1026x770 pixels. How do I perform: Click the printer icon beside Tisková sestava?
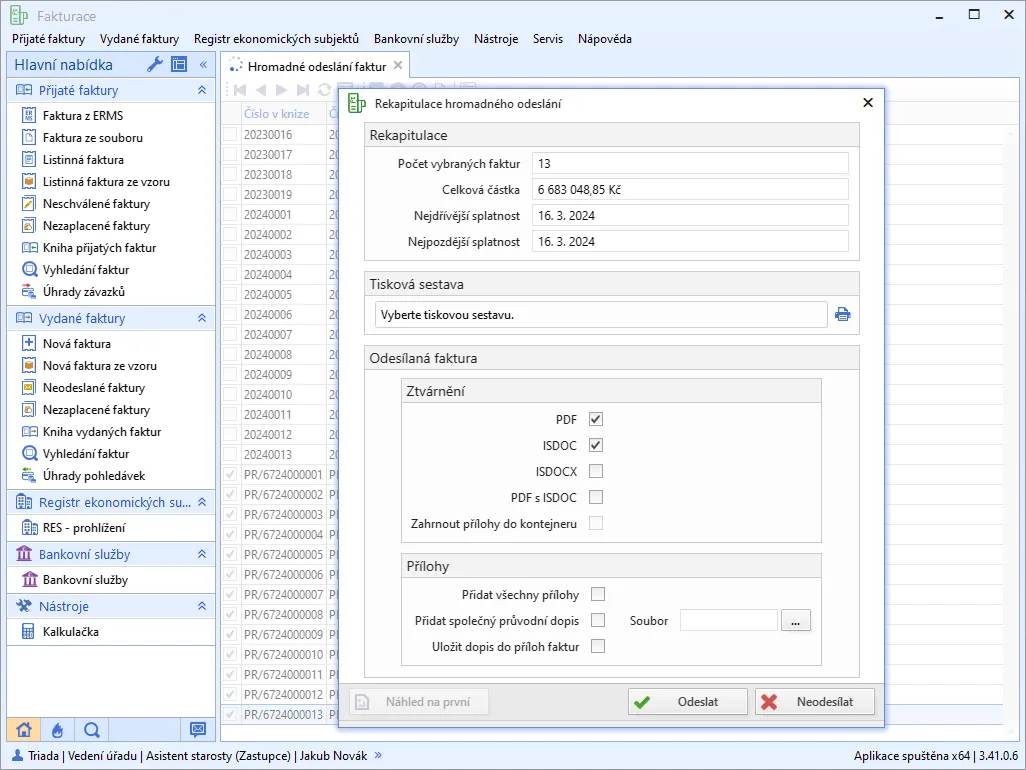point(843,315)
